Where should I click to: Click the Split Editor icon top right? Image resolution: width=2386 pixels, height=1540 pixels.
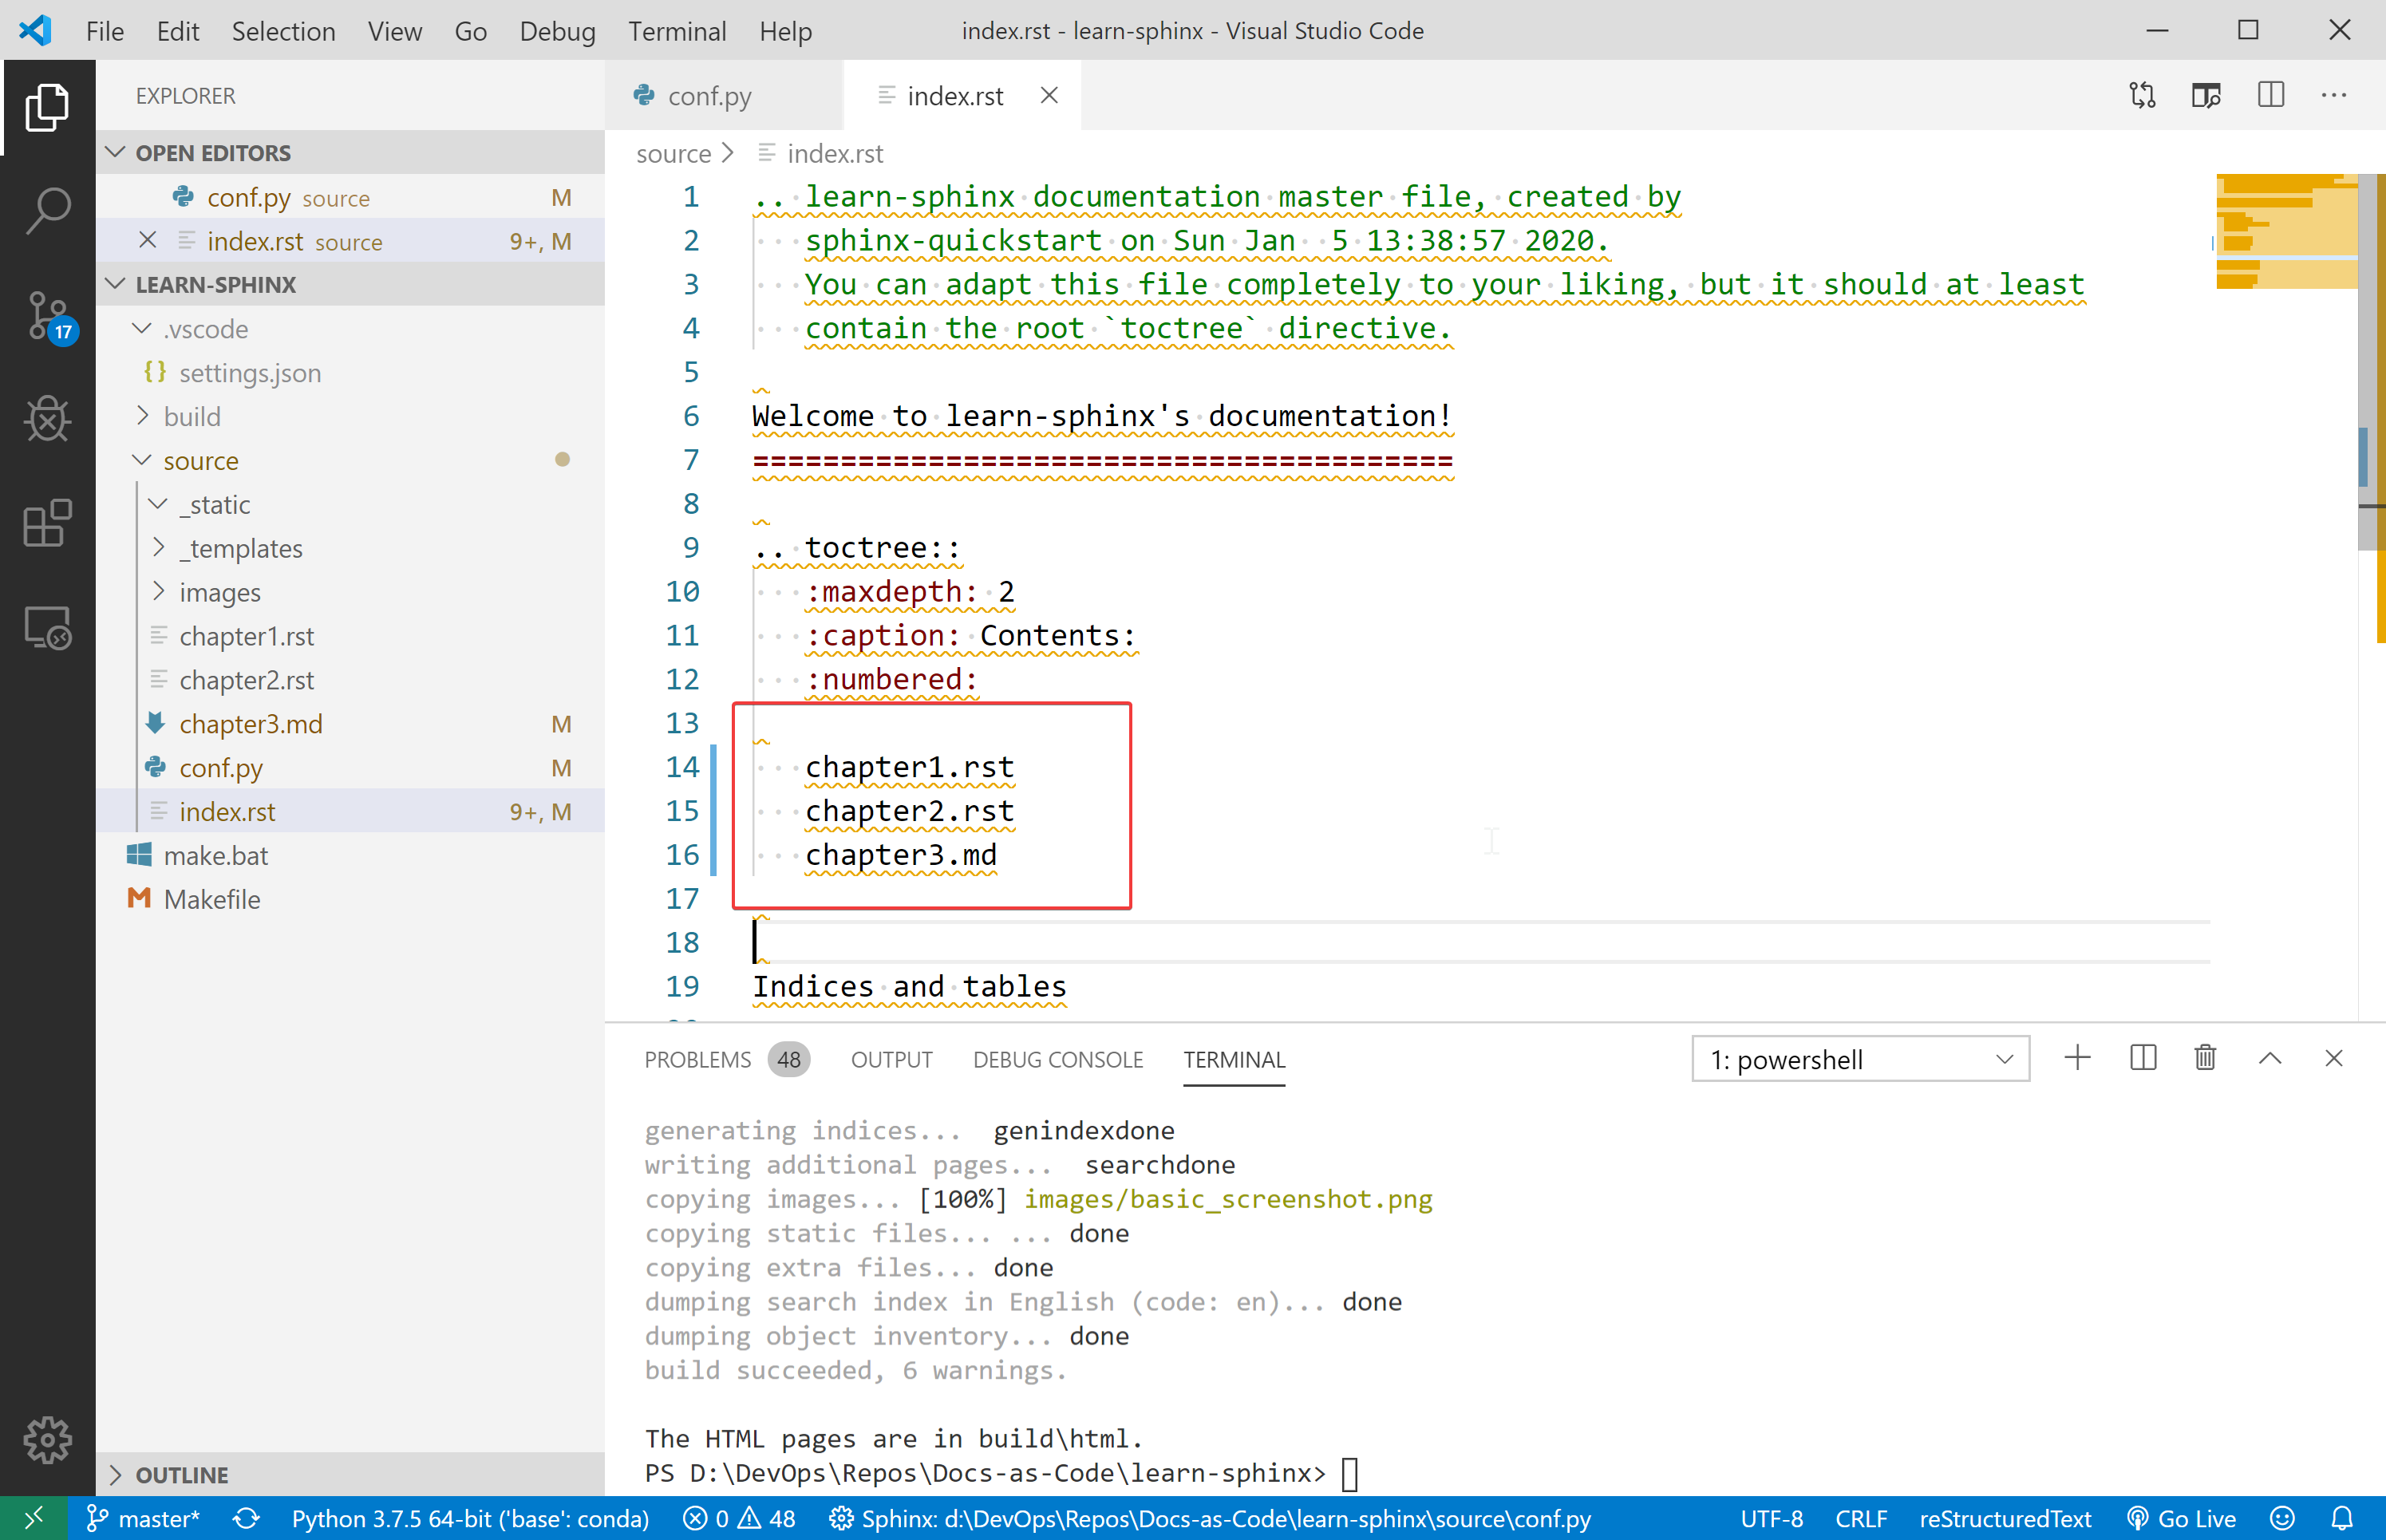tap(2271, 94)
